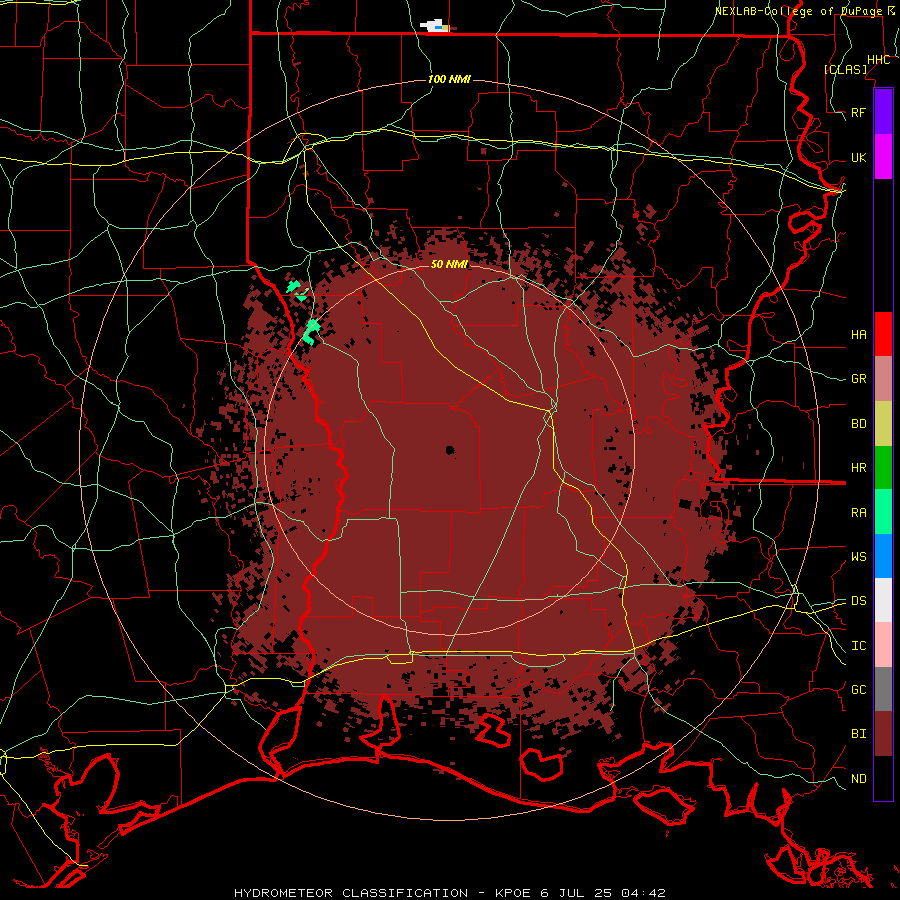
Task: Pick the dark green HR legend swatch
Action: [883, 468]
